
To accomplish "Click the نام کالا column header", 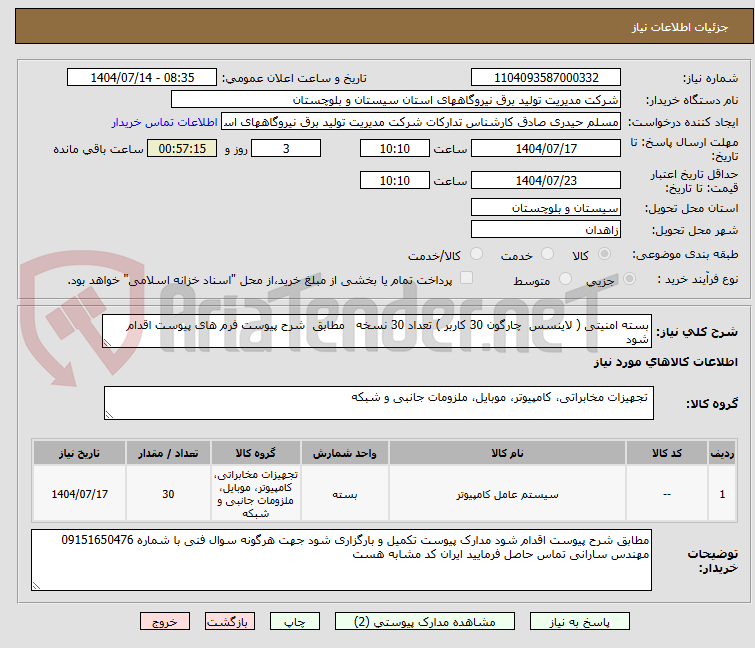I will click(x=508, y=453).
